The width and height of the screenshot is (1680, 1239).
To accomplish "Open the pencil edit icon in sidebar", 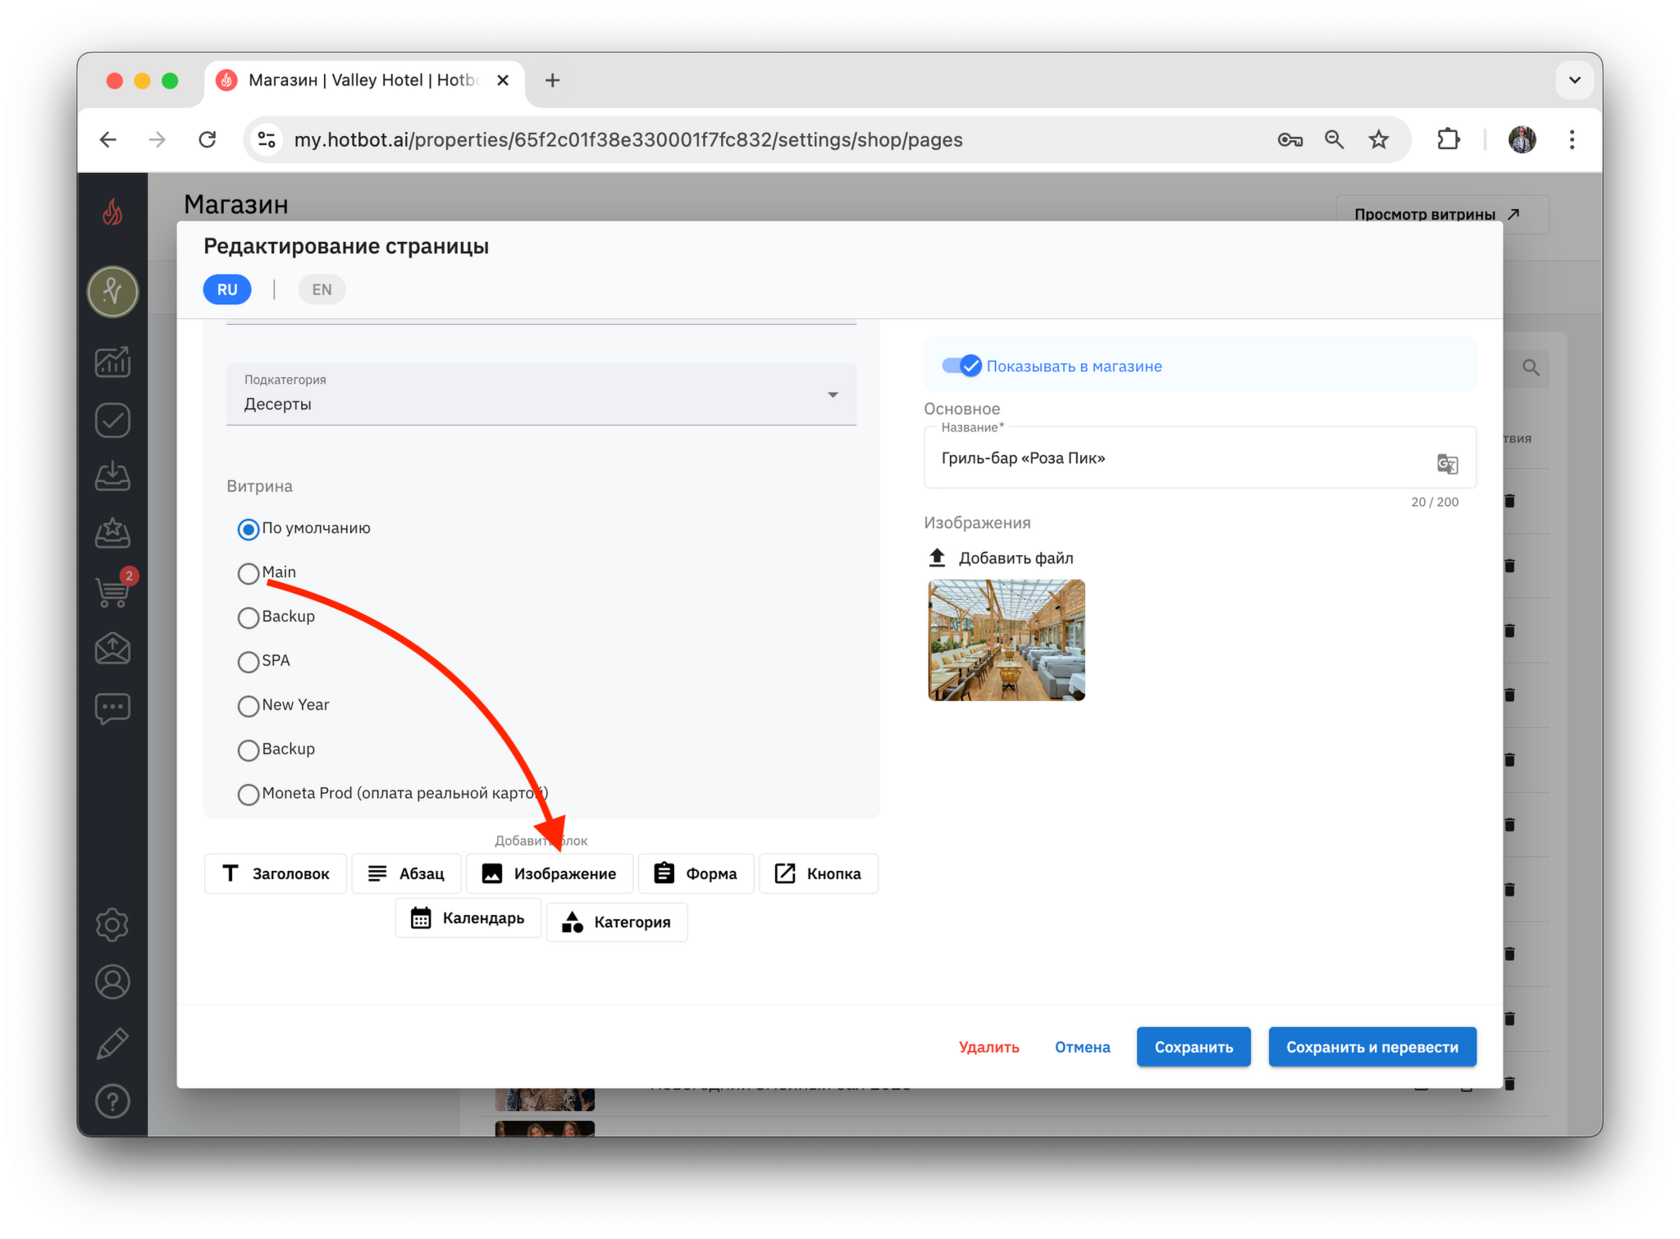I will tap(113, 1043).
